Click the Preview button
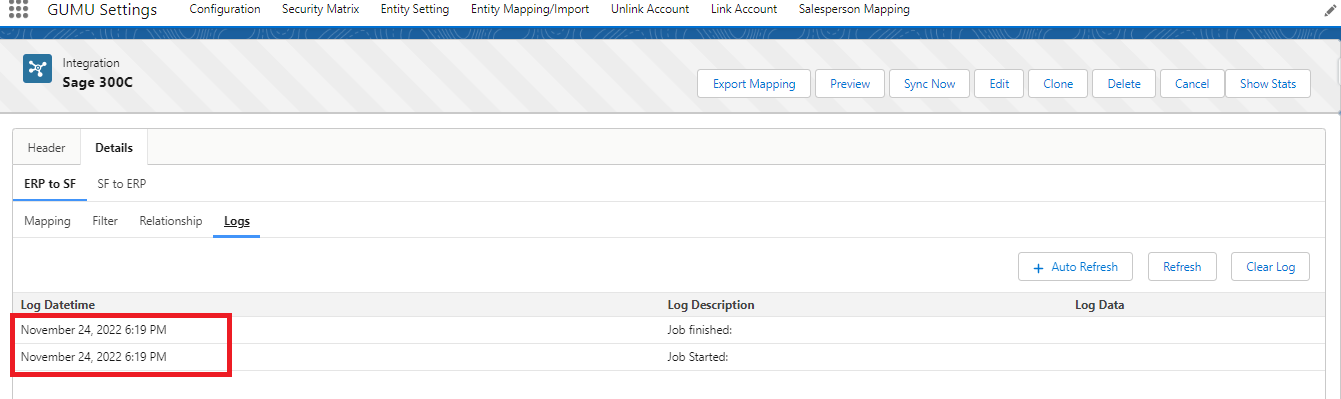1341x399 pixels. pyautogui.click(x=850, y=84)
